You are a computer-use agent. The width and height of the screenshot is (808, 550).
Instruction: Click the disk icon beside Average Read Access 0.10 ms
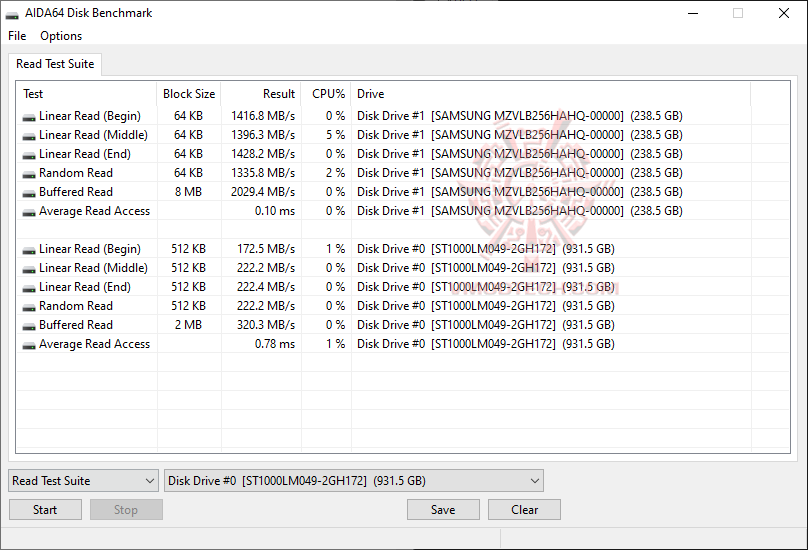(x=29, y=213)
